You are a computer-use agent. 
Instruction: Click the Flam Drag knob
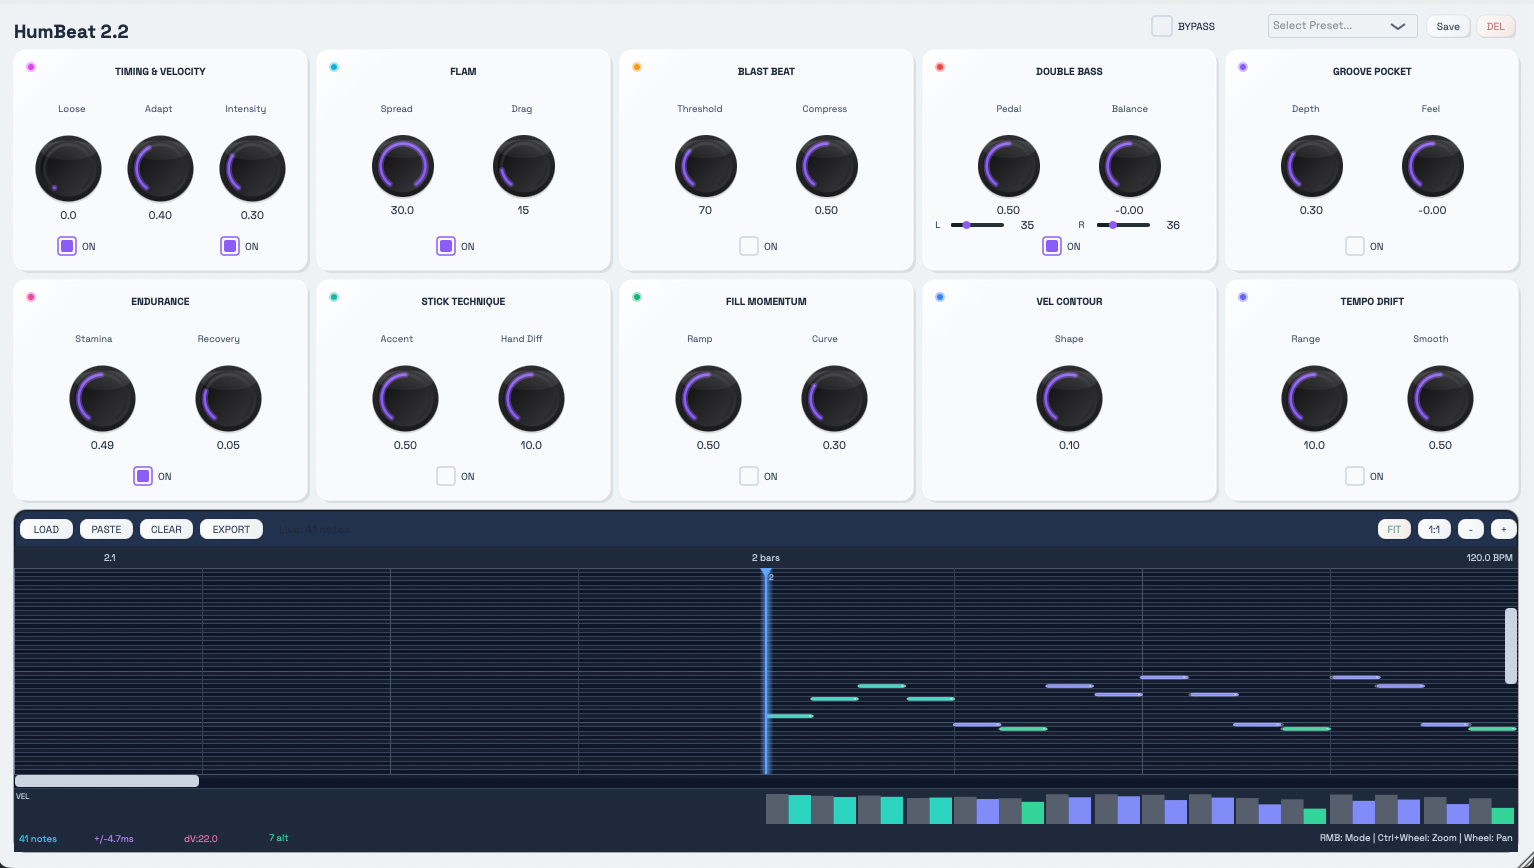(524, 166)
